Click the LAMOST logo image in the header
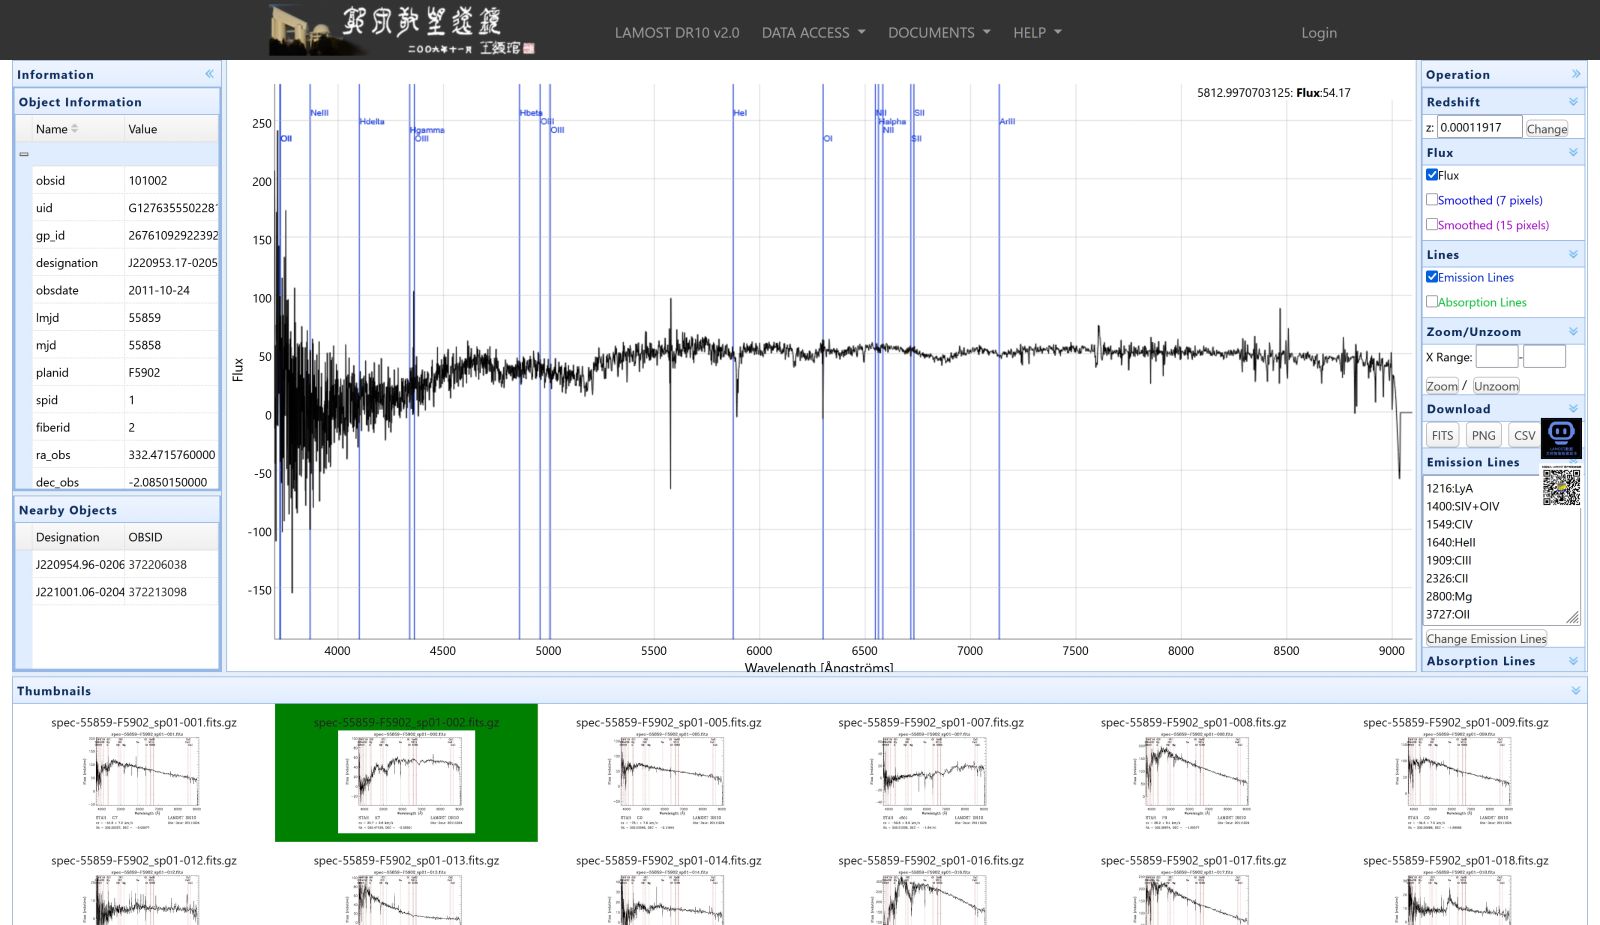The image size is (1600, 925). point(403,30)
